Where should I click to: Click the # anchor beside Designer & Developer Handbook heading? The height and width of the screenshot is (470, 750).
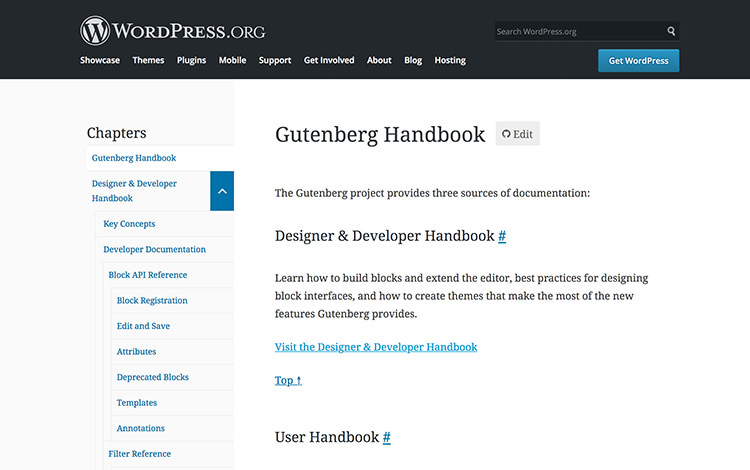502,236
